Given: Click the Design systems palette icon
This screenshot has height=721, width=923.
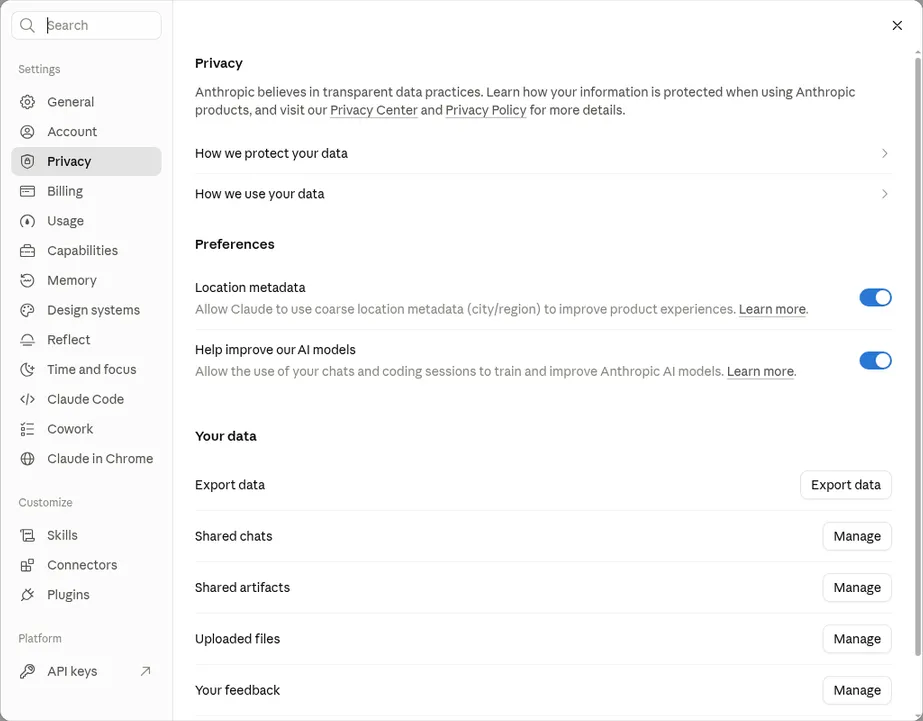Looking at the screenshot, I should pos(27,310).
